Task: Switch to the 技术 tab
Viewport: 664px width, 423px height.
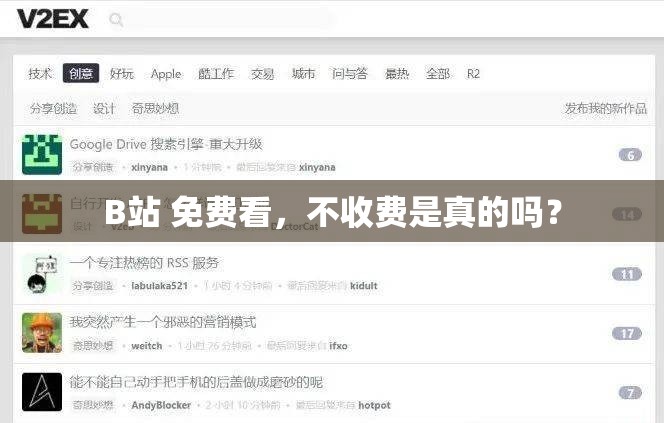Action: [x=40, y=73]
